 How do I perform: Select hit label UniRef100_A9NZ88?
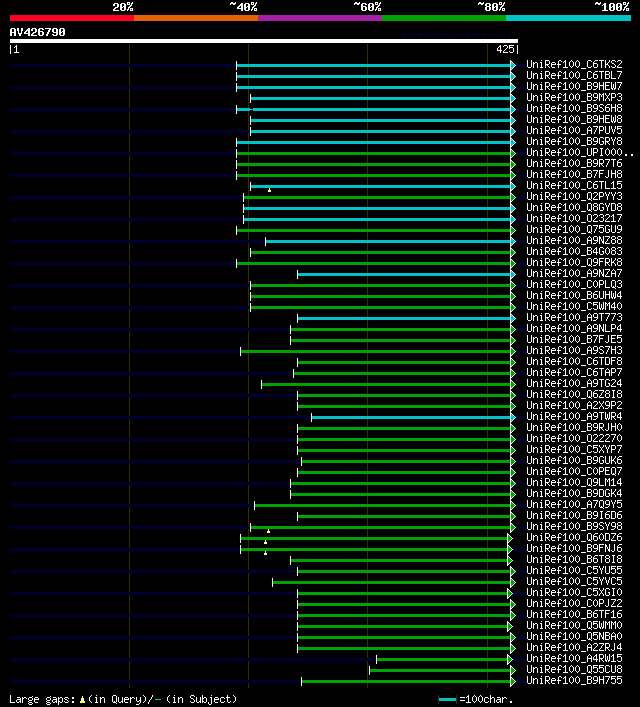point(574,240)
